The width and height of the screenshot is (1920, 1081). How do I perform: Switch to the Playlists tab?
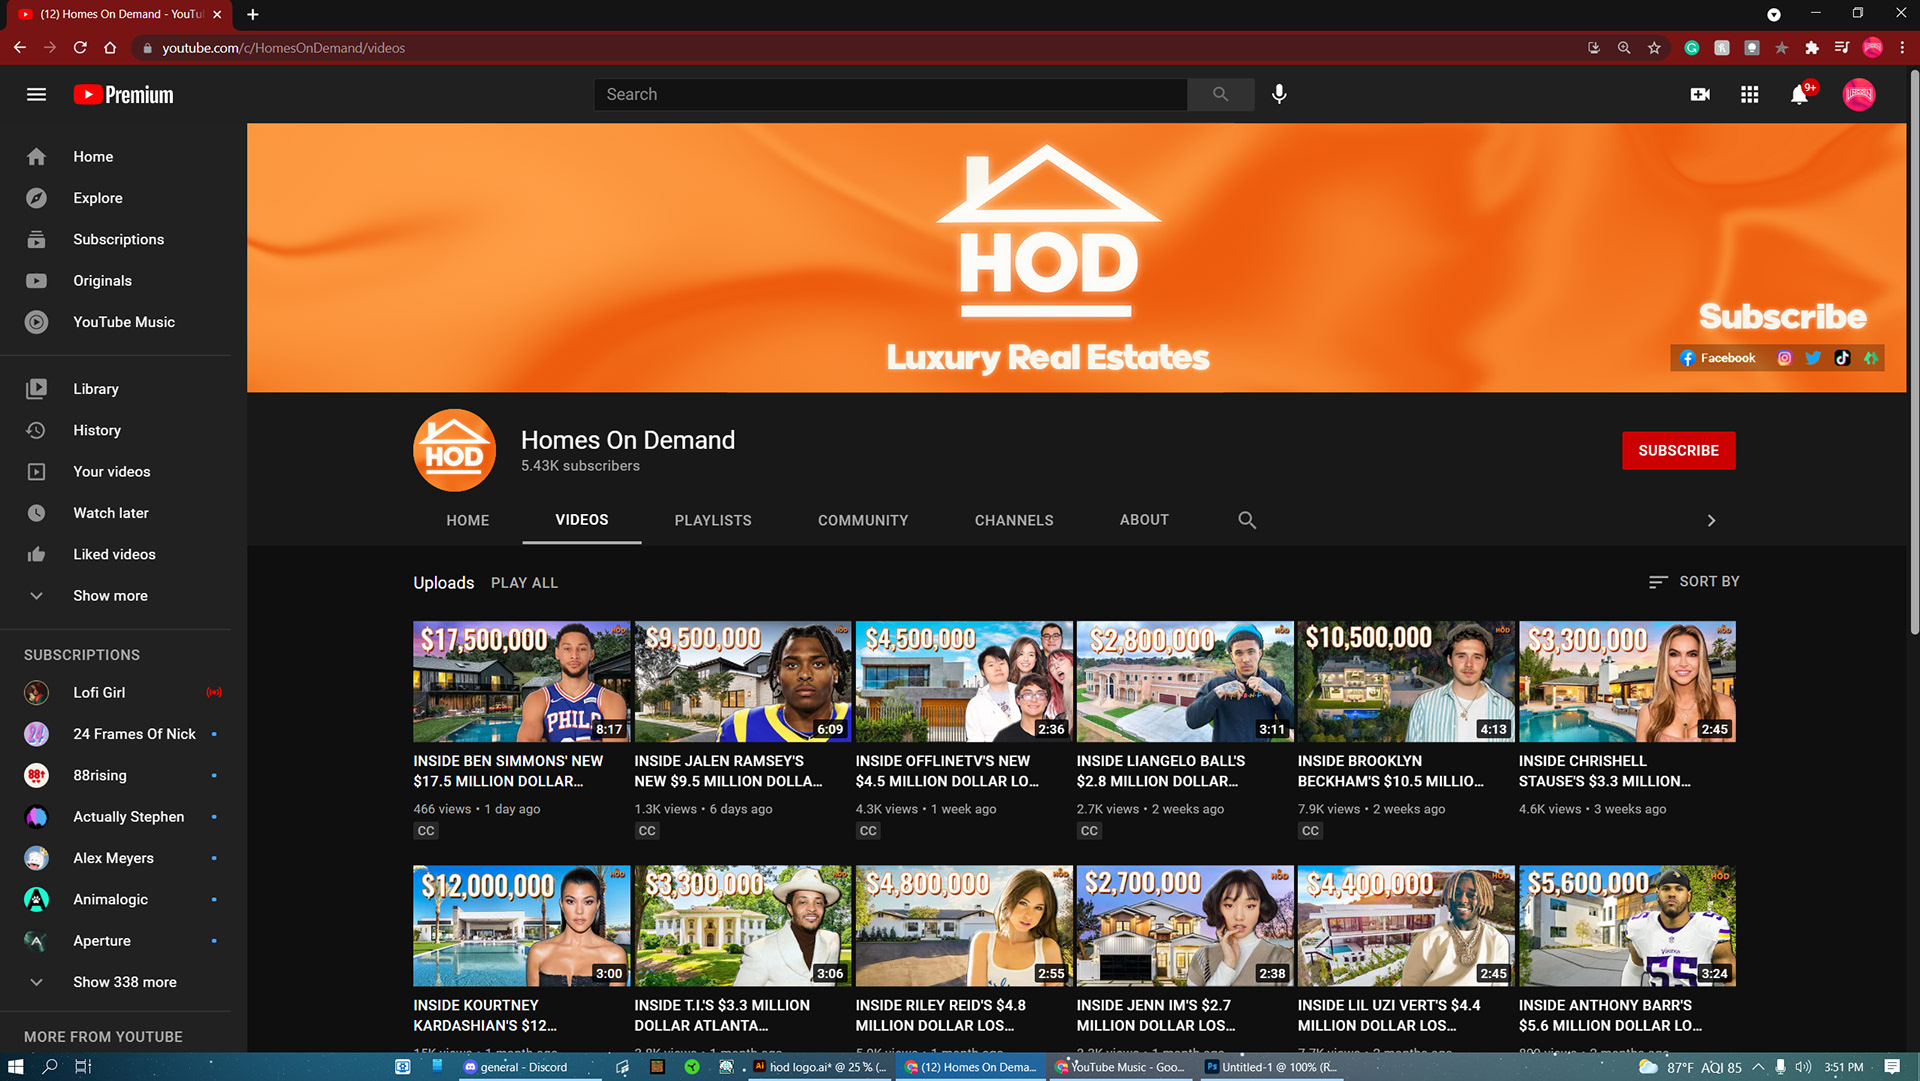[x=712, y=520]
